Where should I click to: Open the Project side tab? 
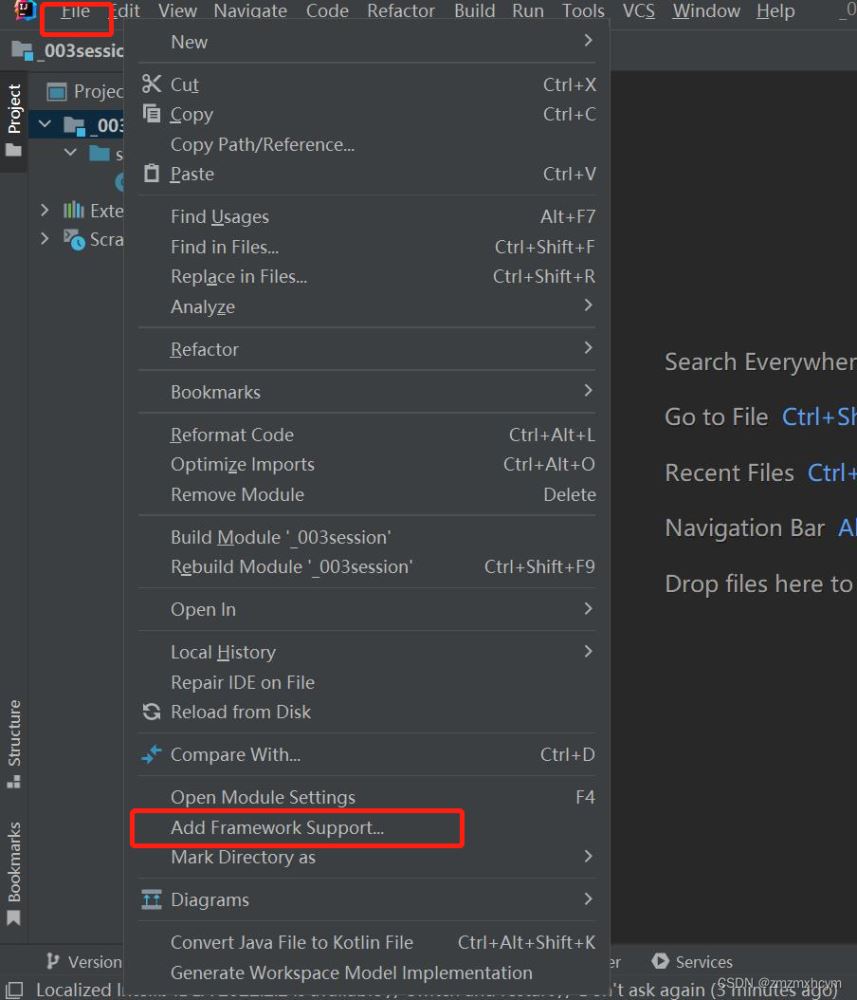tap(14, 108)
